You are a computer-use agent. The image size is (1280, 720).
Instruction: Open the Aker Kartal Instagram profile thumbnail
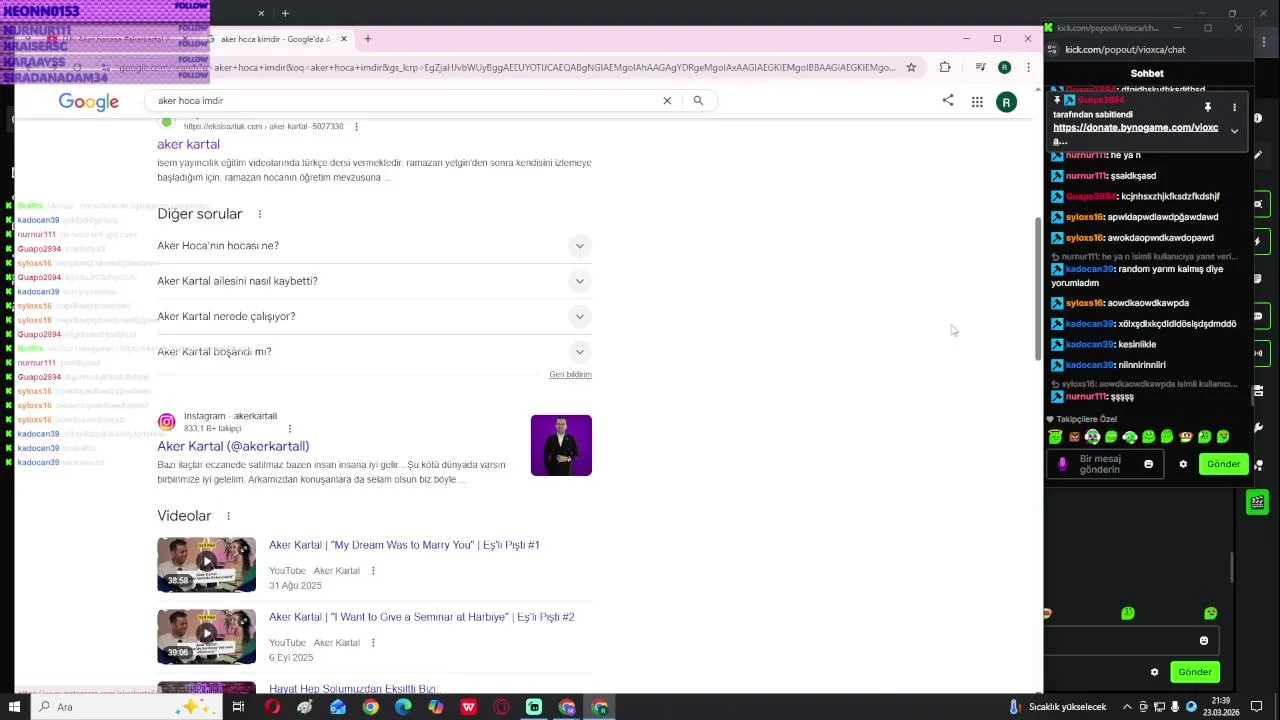561,445
